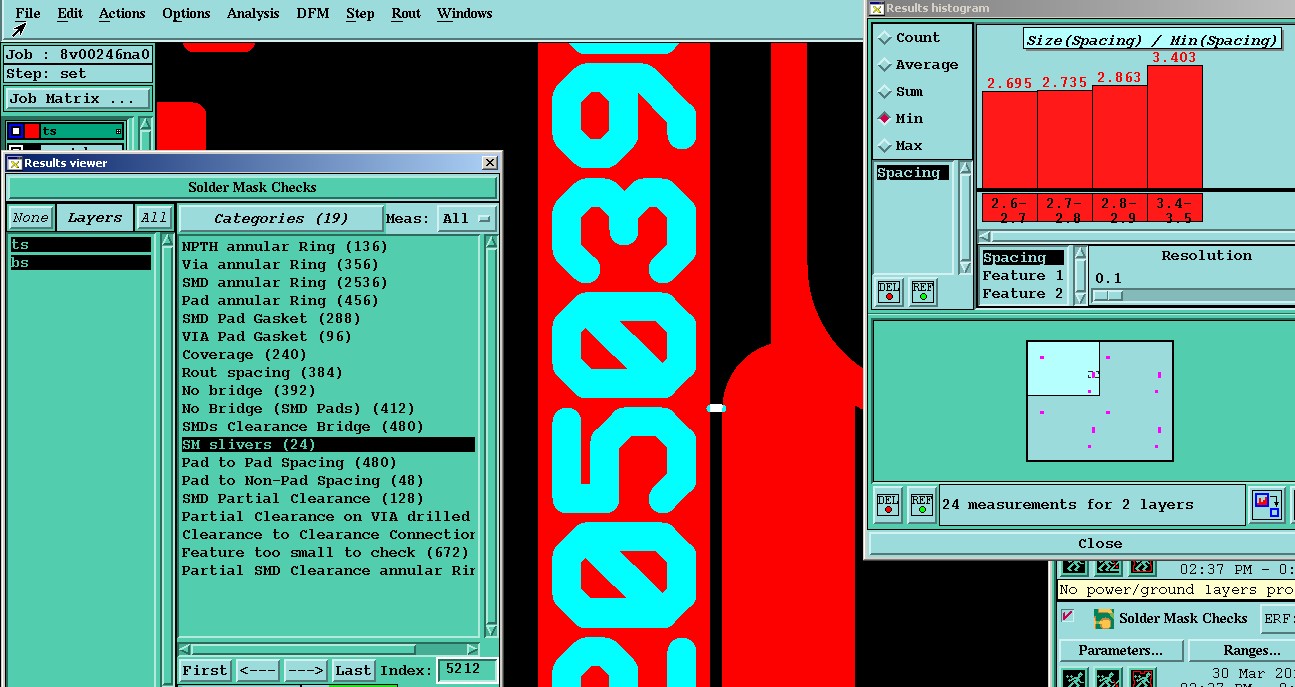The image size is (1295, 687).
Task: Open the Actions menu
Action: [122, 13]
